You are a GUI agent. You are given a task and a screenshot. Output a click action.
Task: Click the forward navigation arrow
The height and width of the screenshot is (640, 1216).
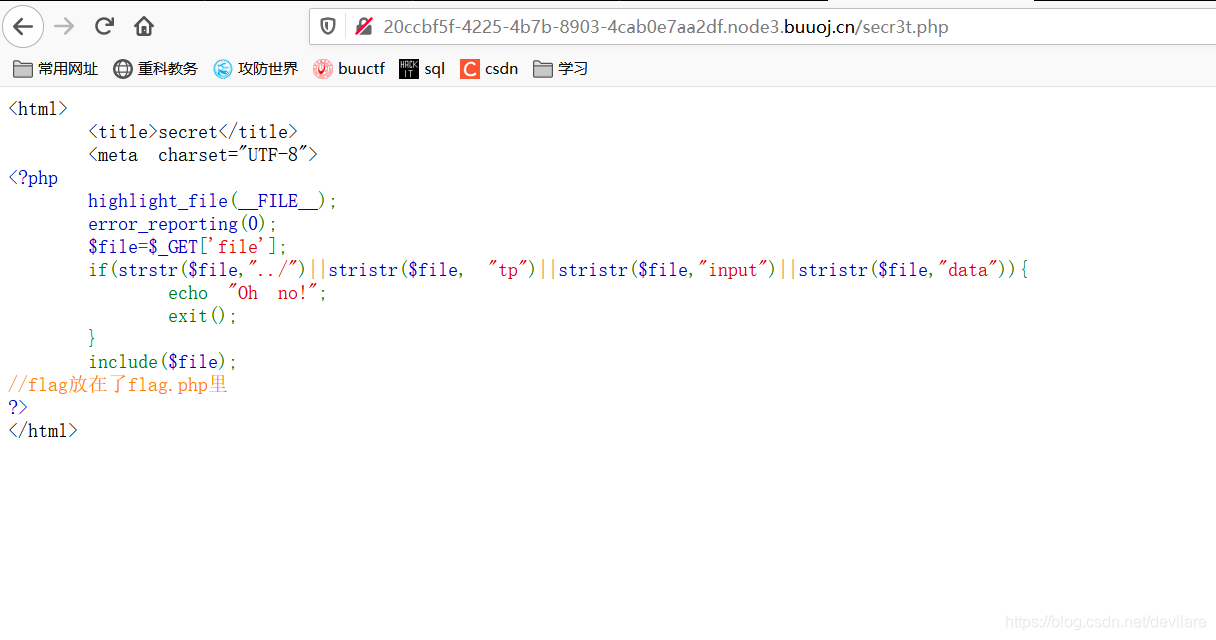pyautogui.click(x=64, y=27)
